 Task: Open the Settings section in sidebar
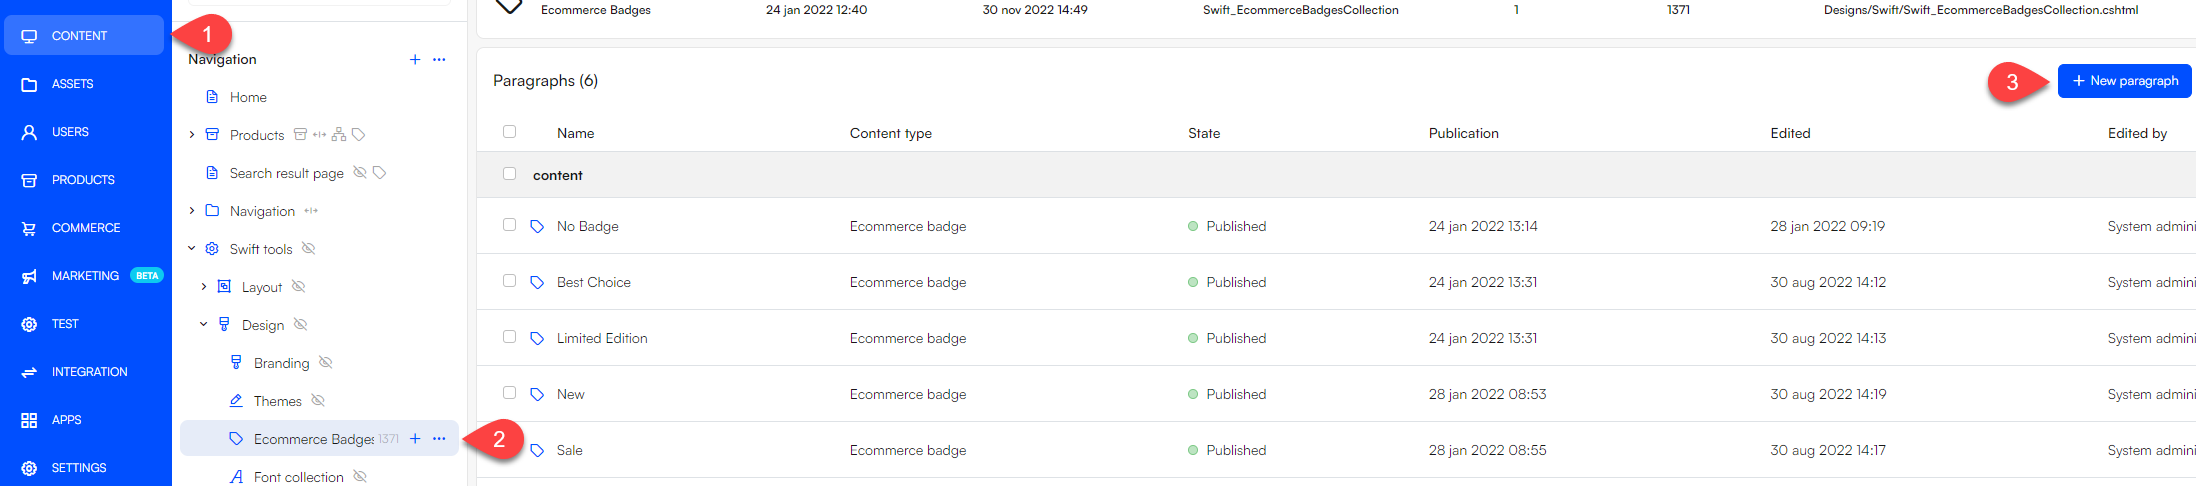pos(79,468)
